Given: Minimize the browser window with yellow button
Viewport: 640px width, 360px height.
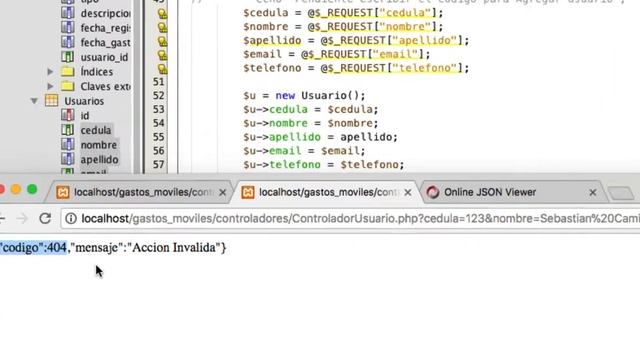Looking at the screenshot, I should click(16, 189).
